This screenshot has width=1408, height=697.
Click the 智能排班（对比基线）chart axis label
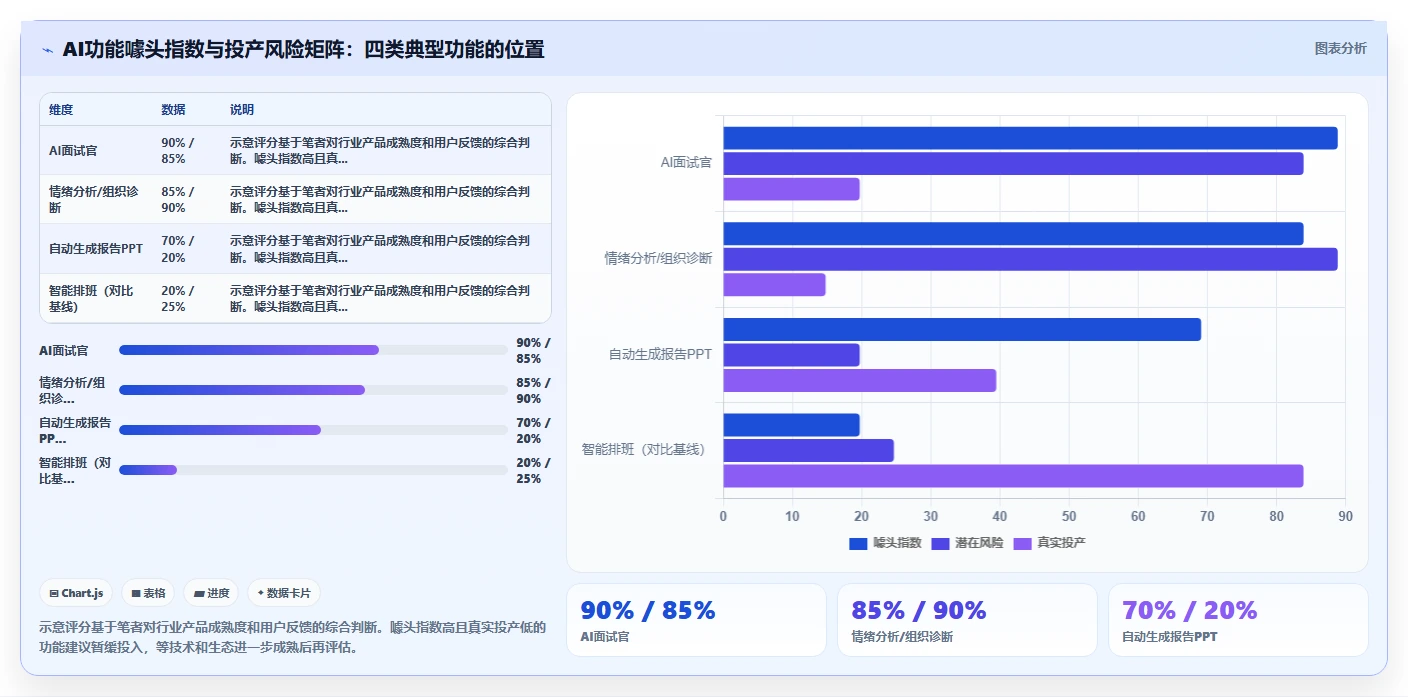pyautogui.click(x=646, y=450)
